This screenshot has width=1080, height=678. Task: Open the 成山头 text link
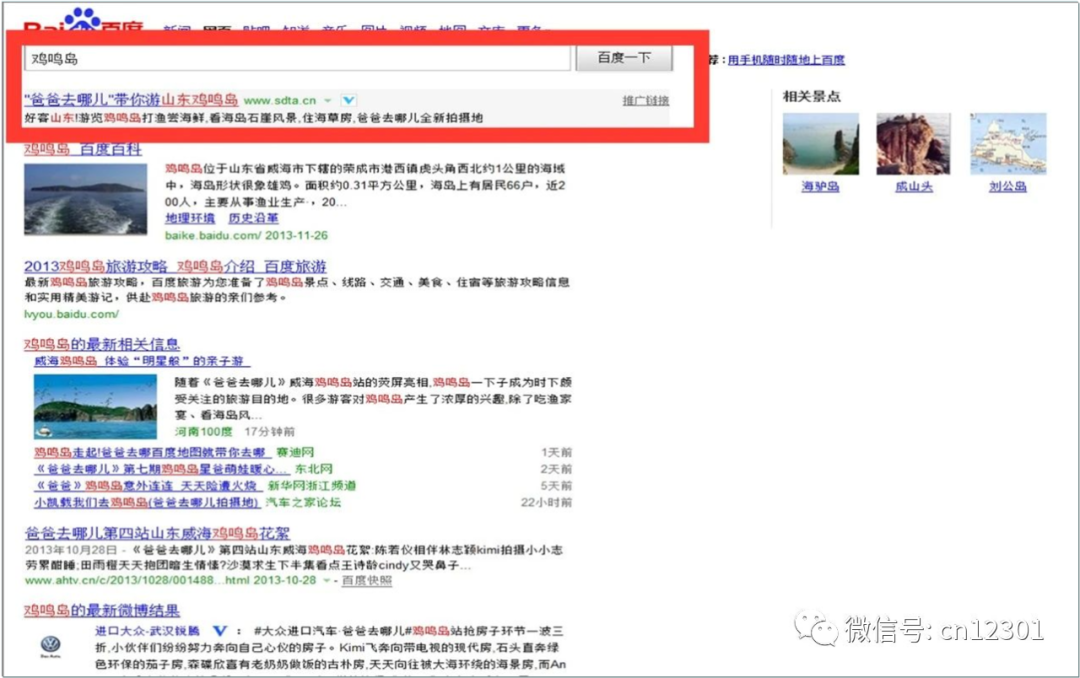[x=914, y=187]
